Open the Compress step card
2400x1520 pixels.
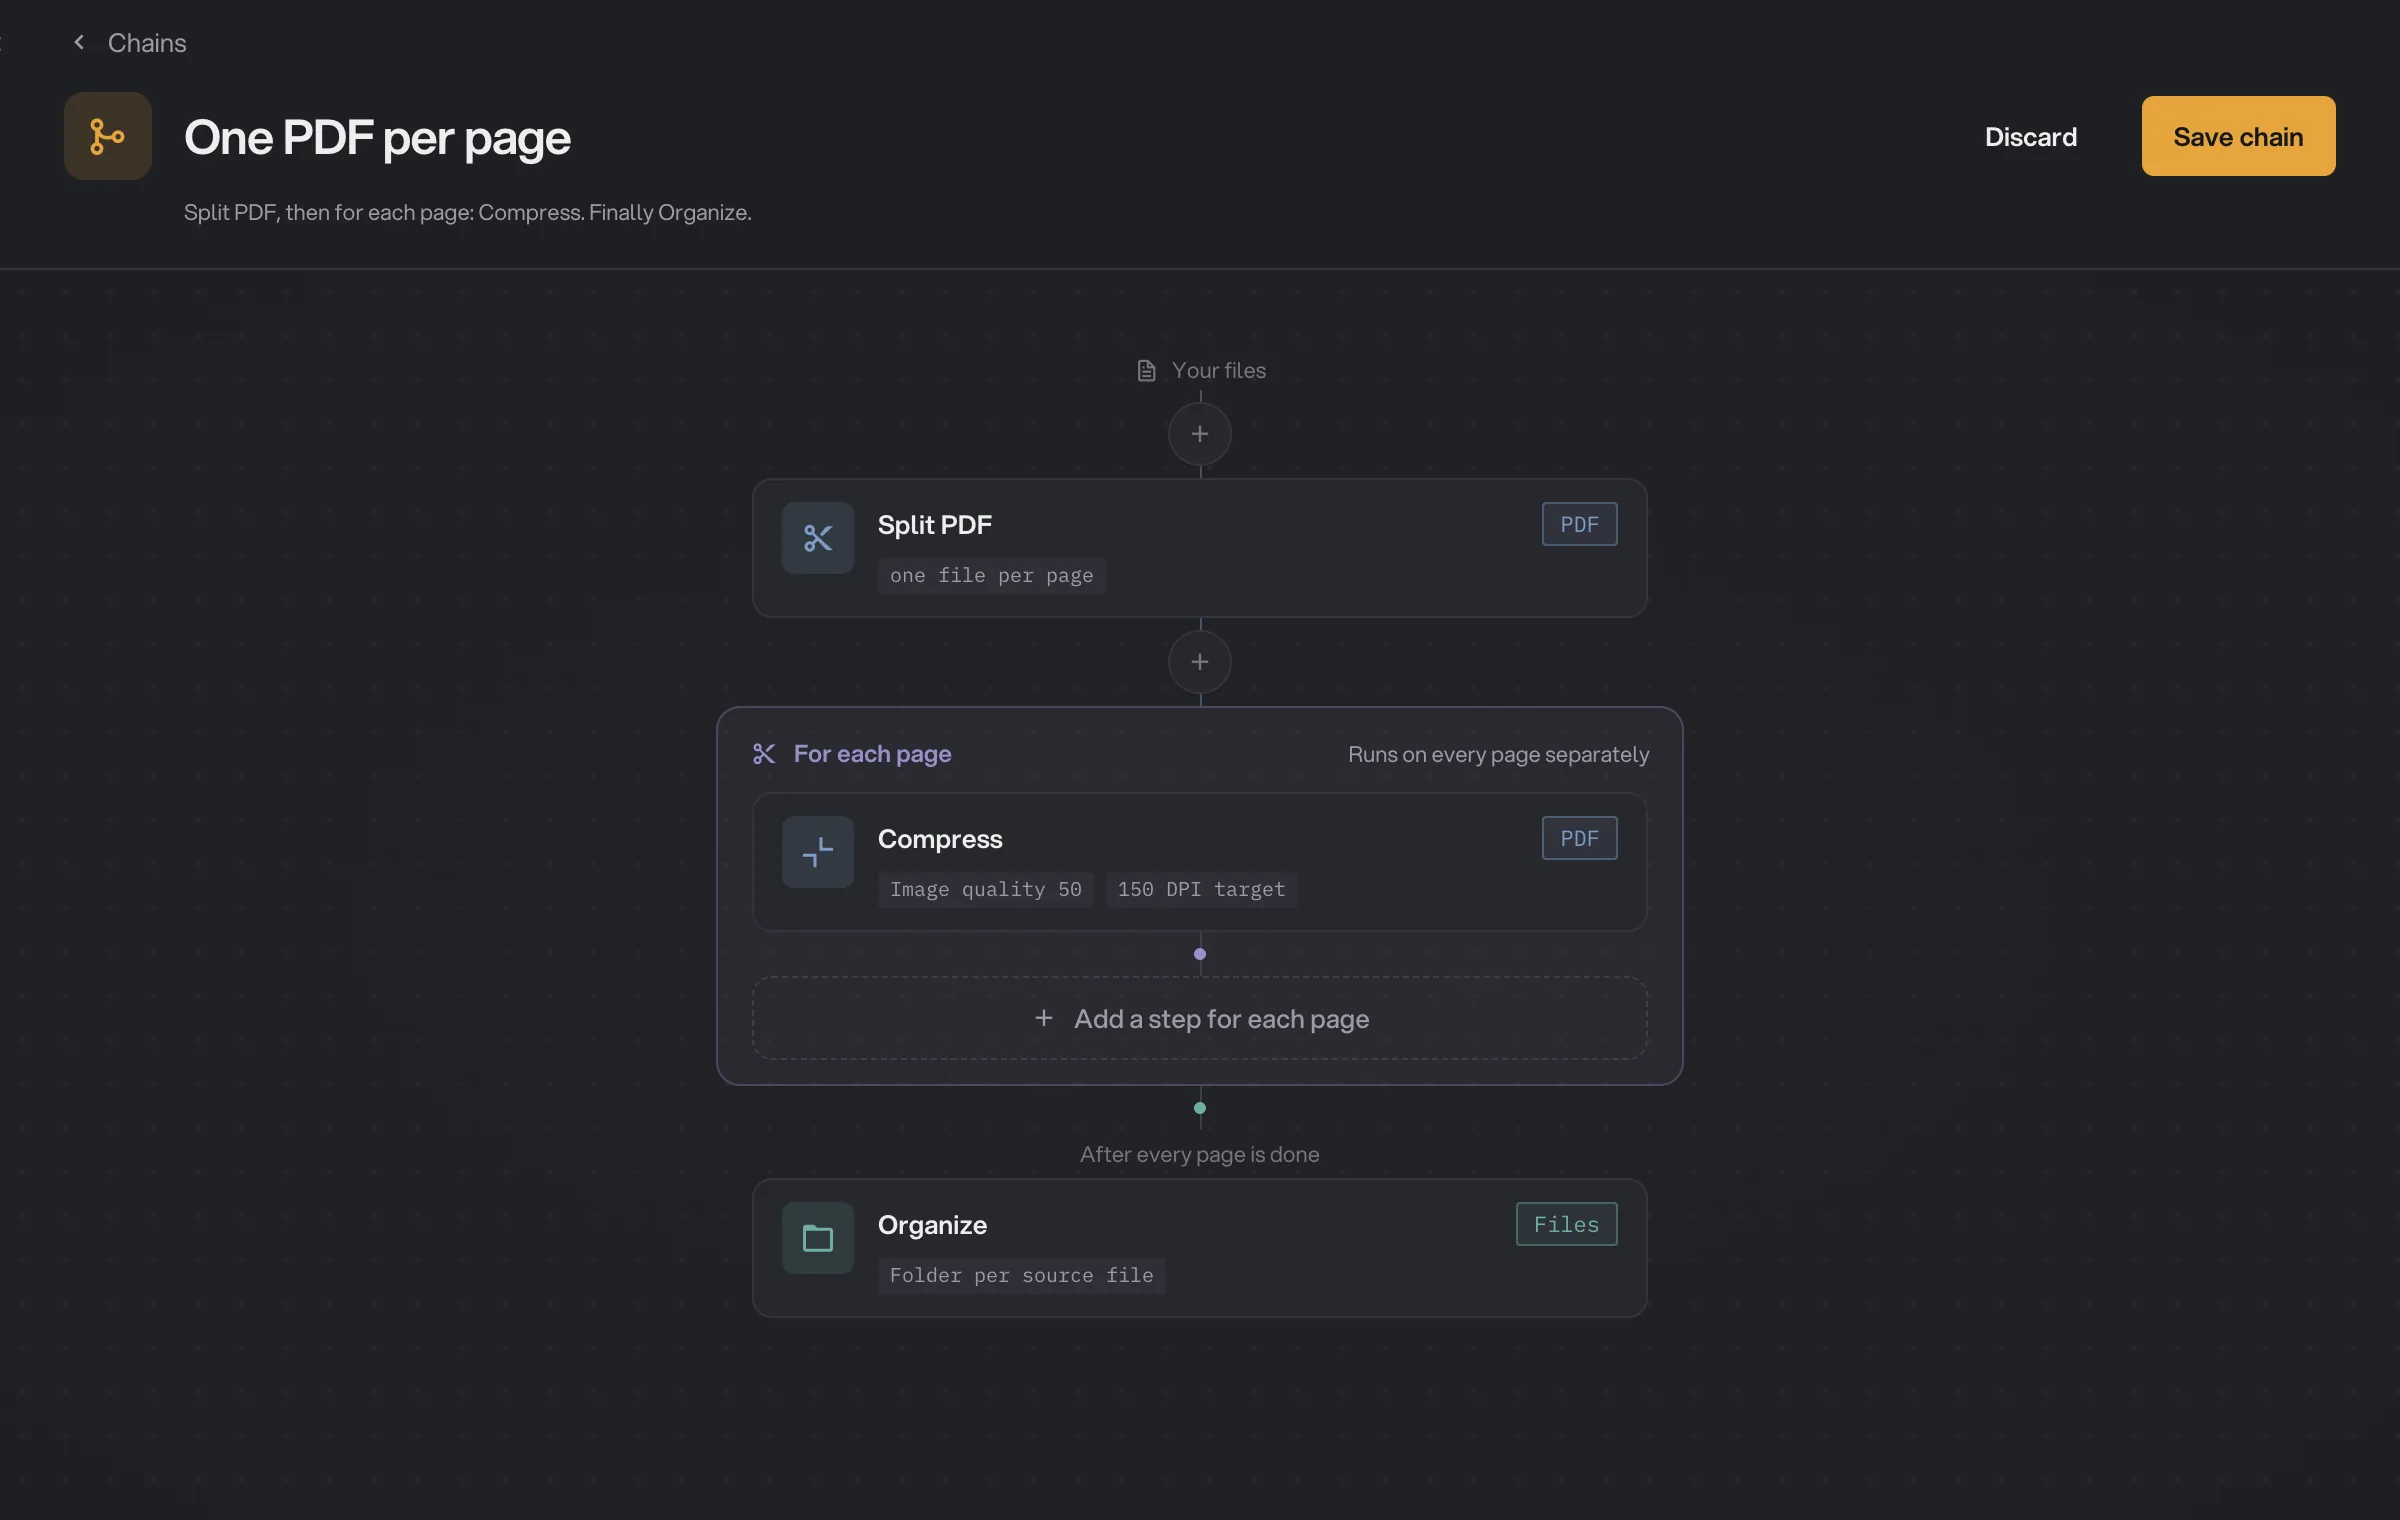1200,862
